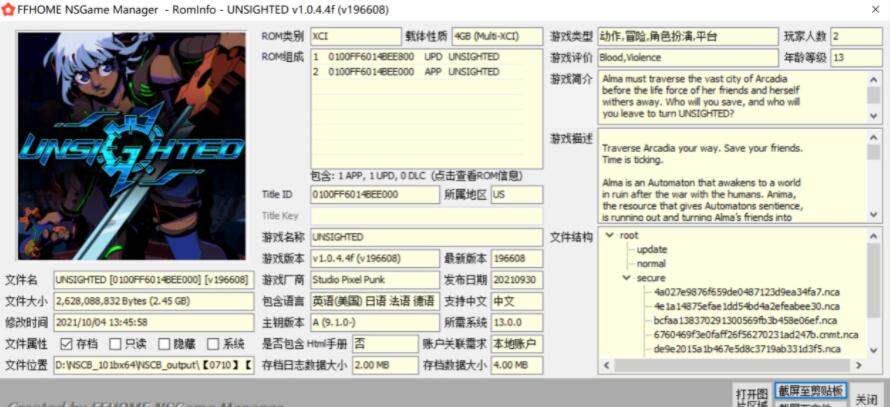Screen dimensions: 890x407
Task: Select file de9e2015a1b467e5d8c3719ab331d3f5.nca
Action: (747, 349)
